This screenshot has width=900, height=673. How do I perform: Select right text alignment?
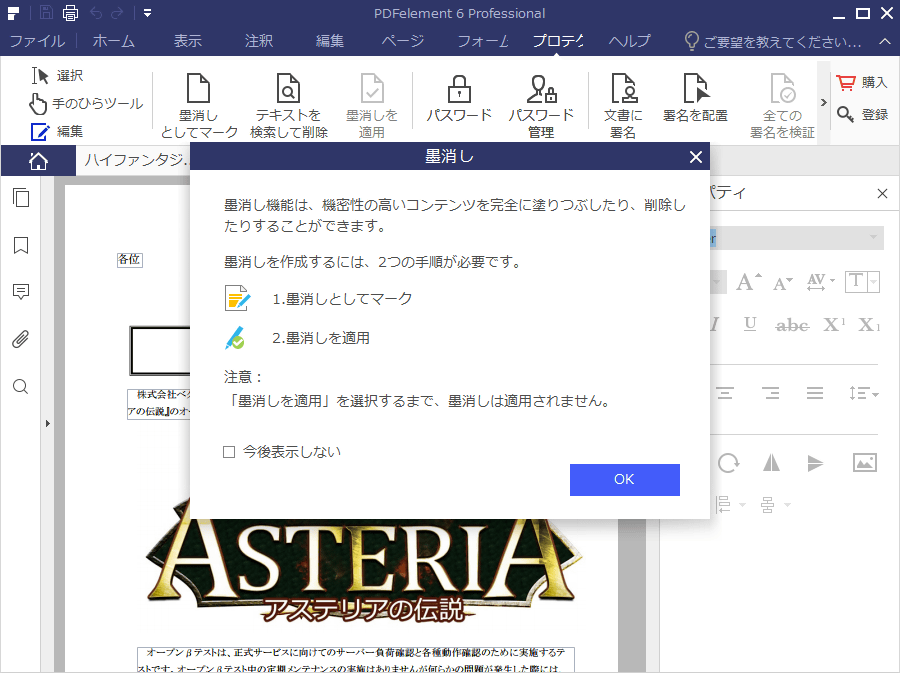point(770,393)
